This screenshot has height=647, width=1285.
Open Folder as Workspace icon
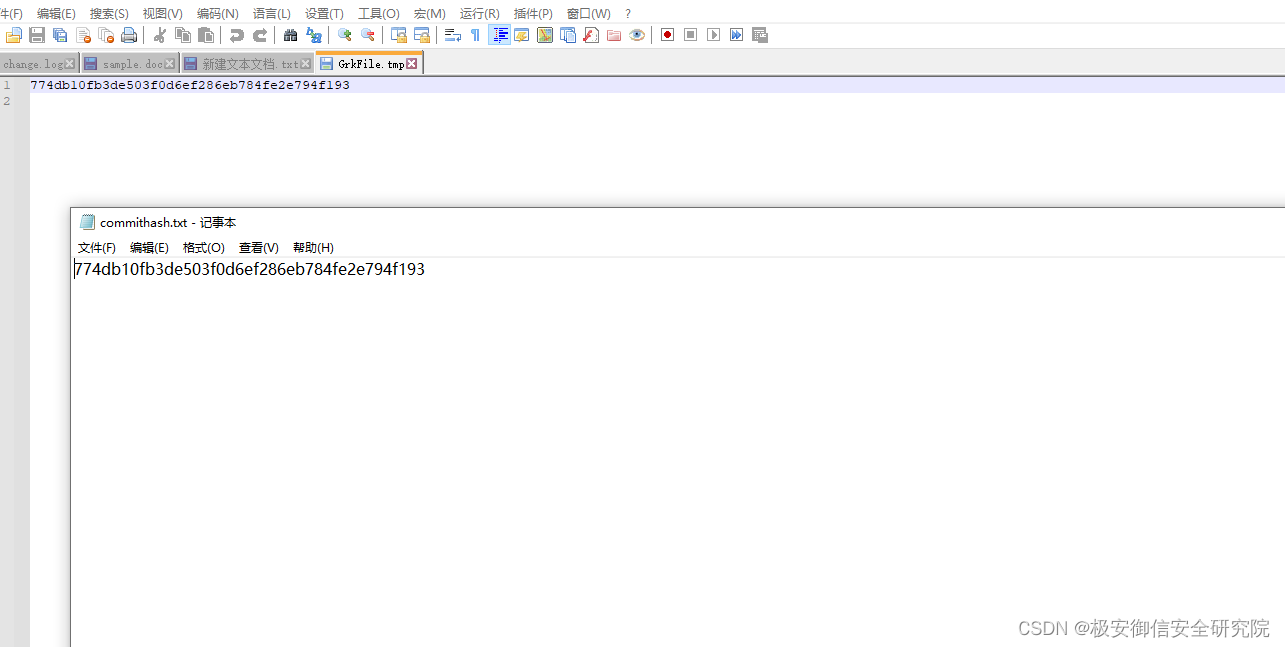click(x=614, y=35)
